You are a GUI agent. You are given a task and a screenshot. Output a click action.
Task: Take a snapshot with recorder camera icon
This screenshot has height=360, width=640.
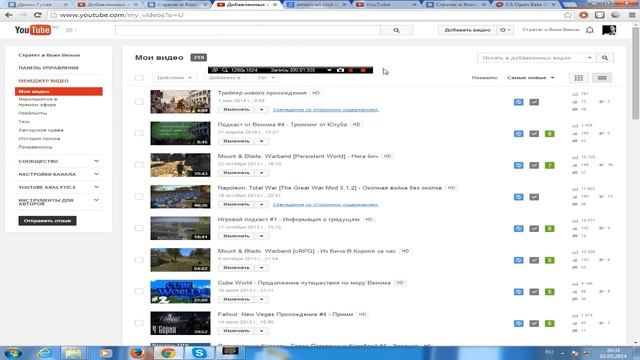click(340, 70)
